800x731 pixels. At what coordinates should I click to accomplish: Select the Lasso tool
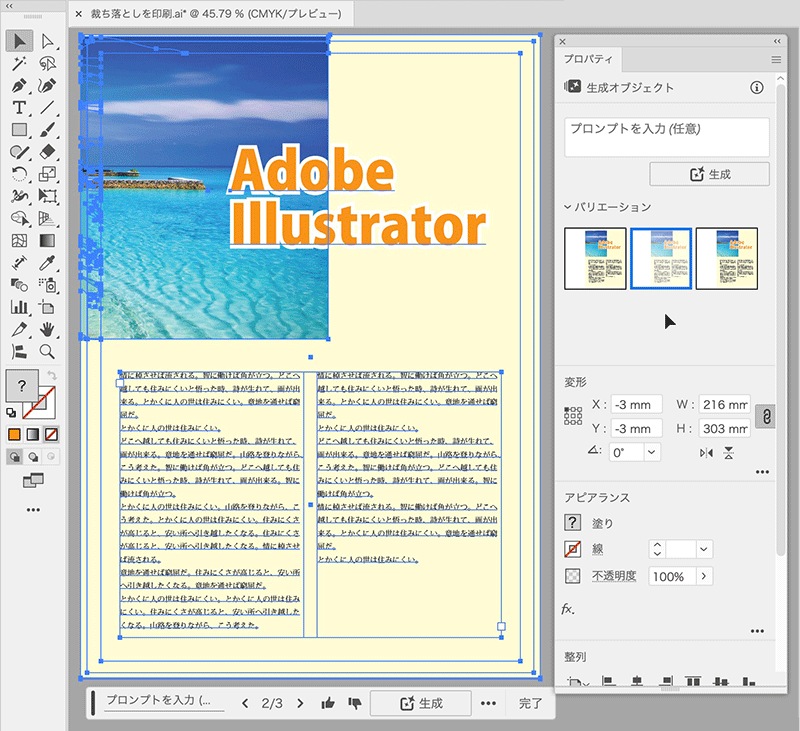[47, 63]
